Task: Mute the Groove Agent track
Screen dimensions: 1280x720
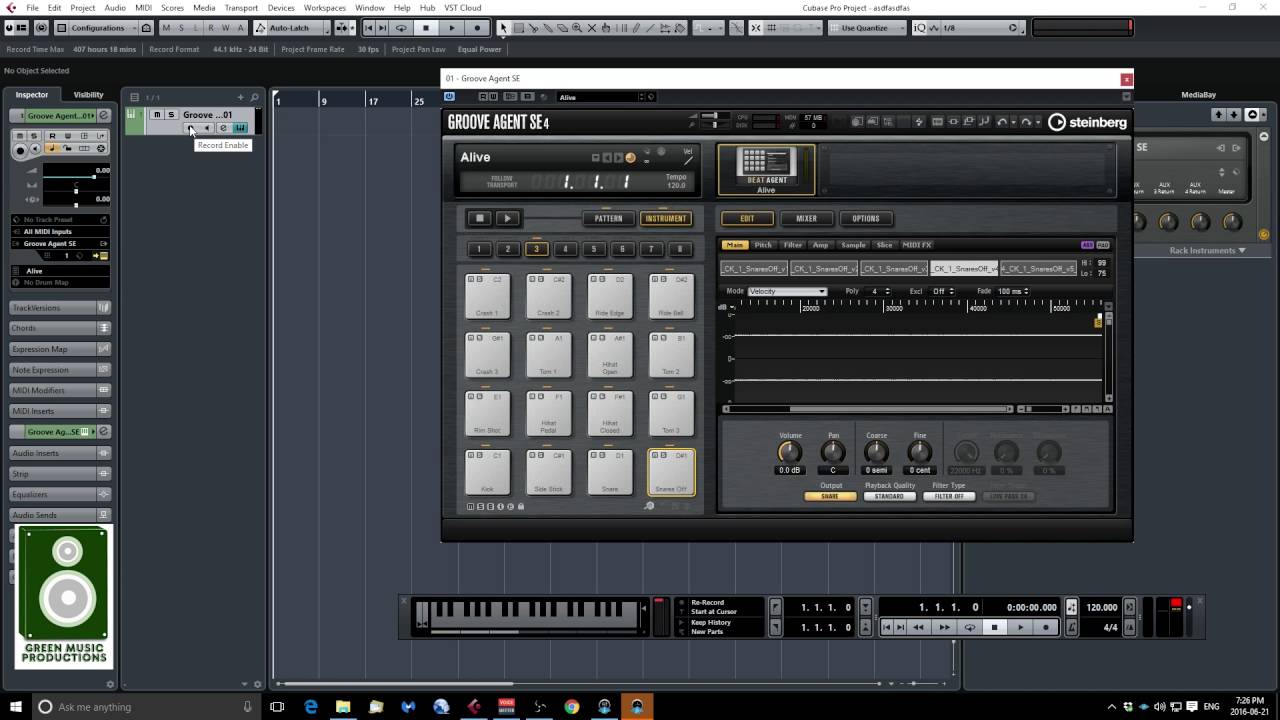Action: click(x=156, y=115)
